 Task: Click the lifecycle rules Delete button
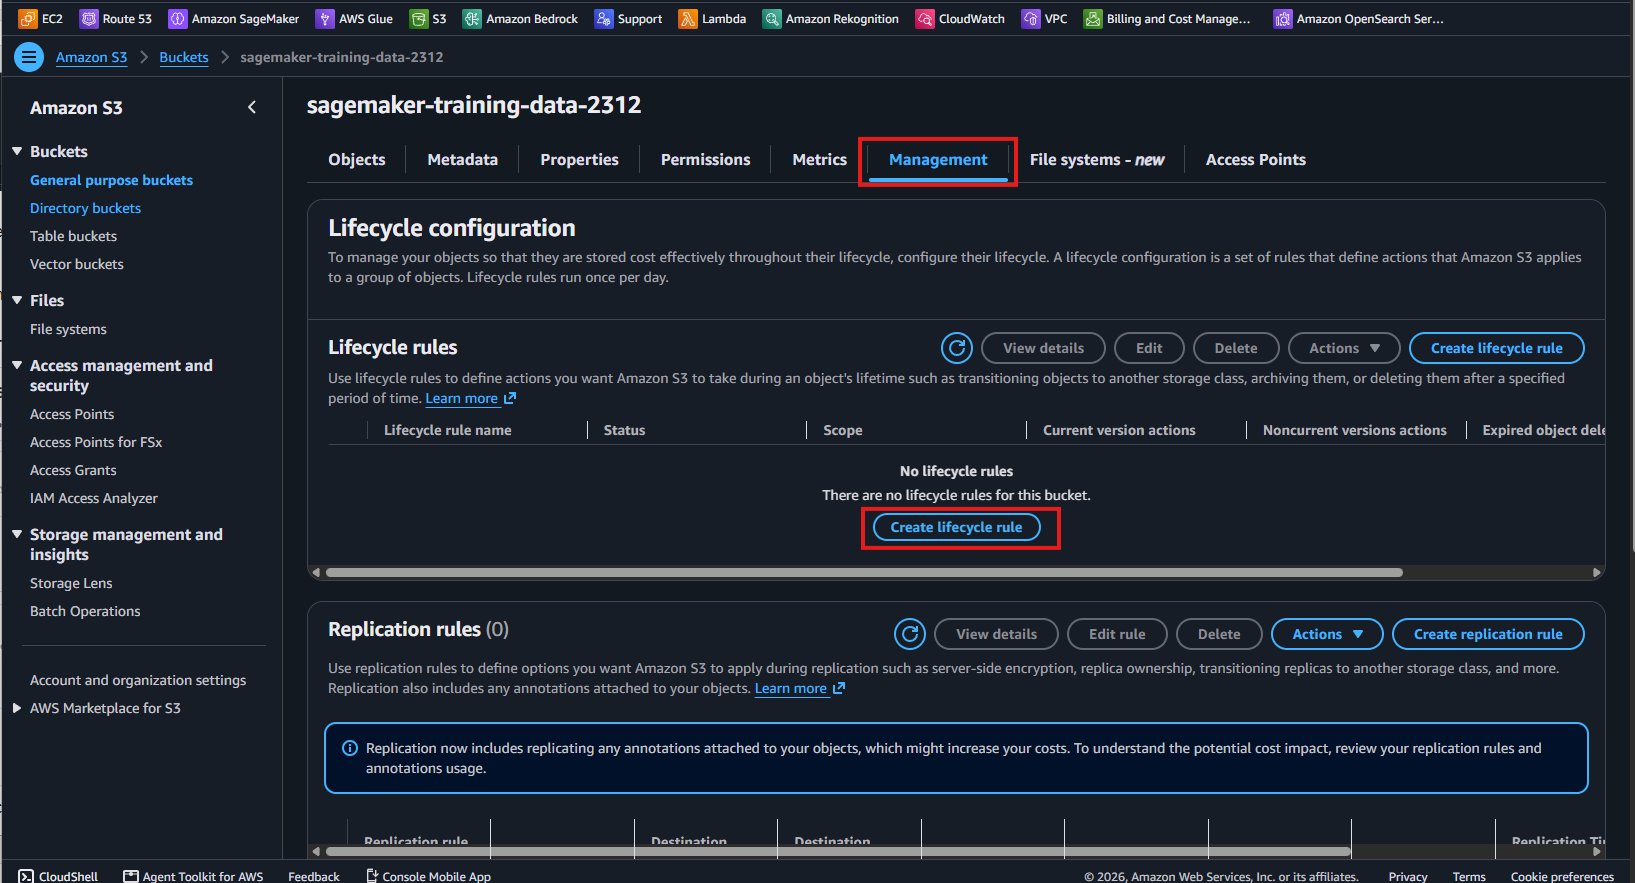tap(1236, 348)
